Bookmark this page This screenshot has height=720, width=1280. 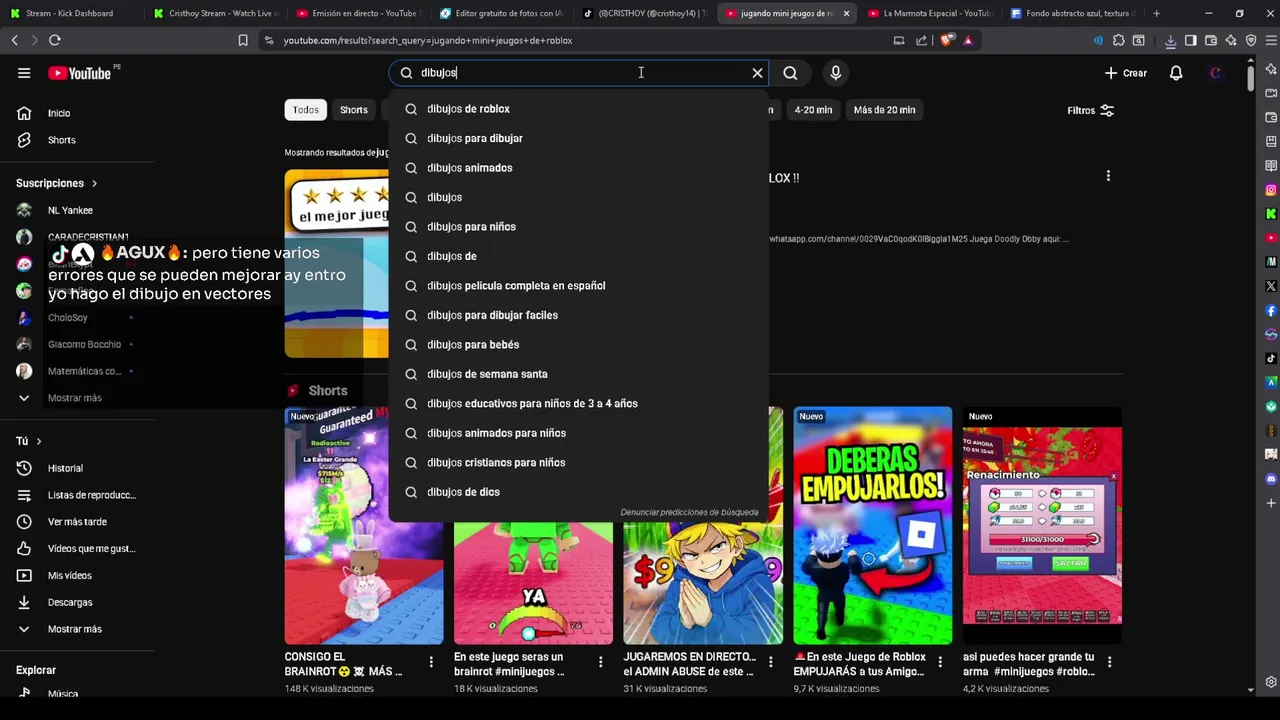pos(242,40)
